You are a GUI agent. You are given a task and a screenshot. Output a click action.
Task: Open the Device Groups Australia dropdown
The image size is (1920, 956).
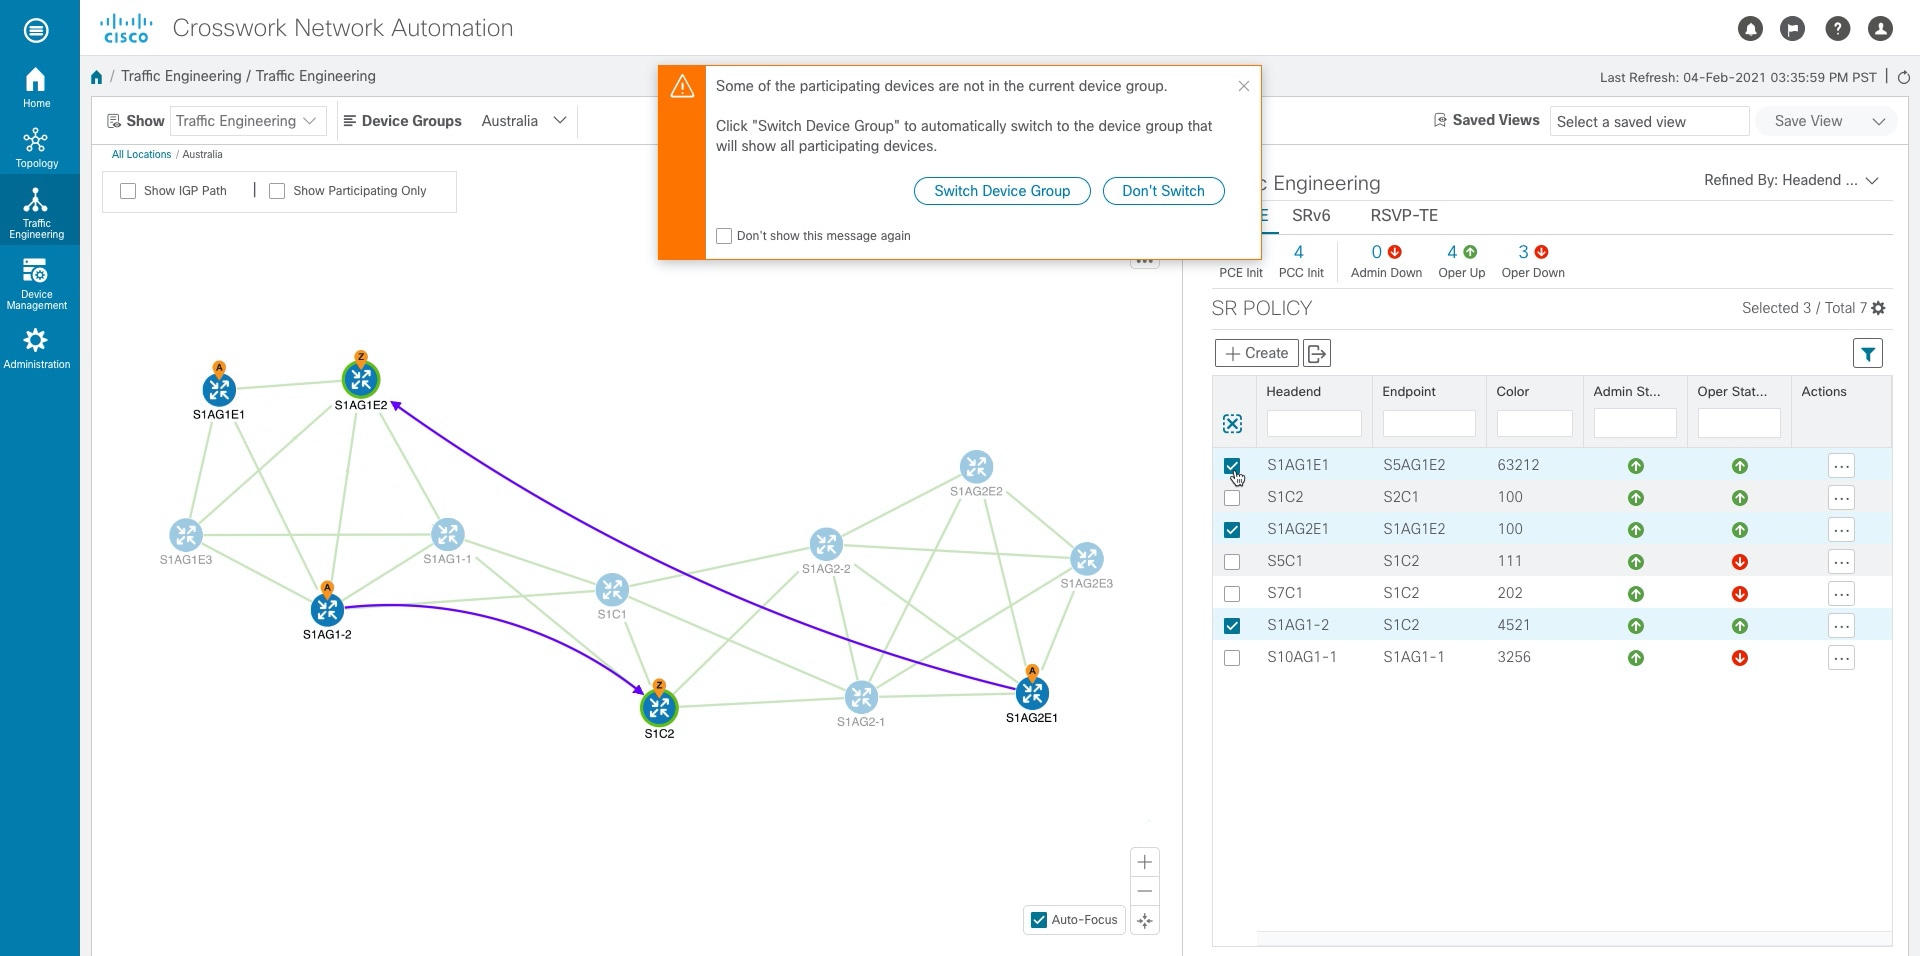(x=523, y=121)
